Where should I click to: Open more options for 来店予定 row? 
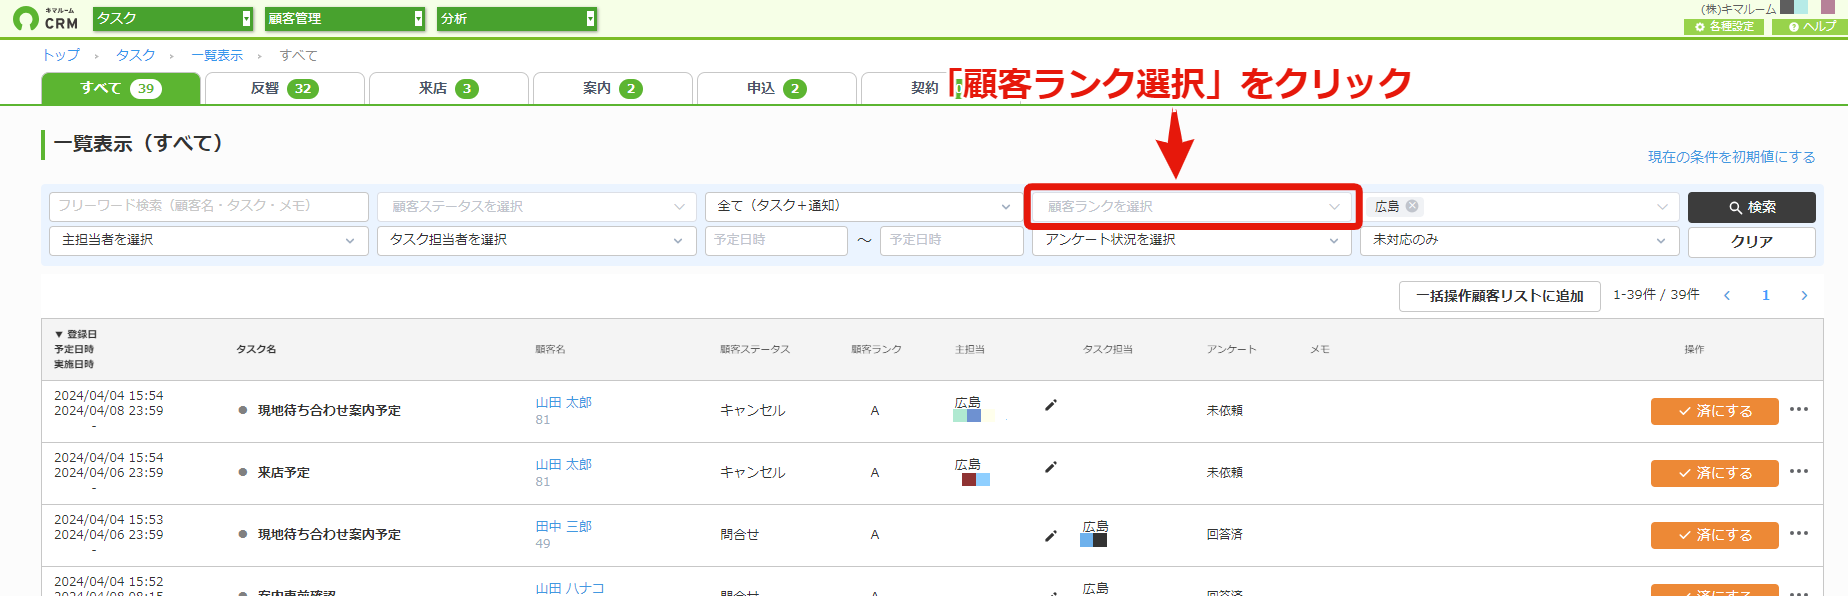pyautogui.click(x=1799, y=471)
